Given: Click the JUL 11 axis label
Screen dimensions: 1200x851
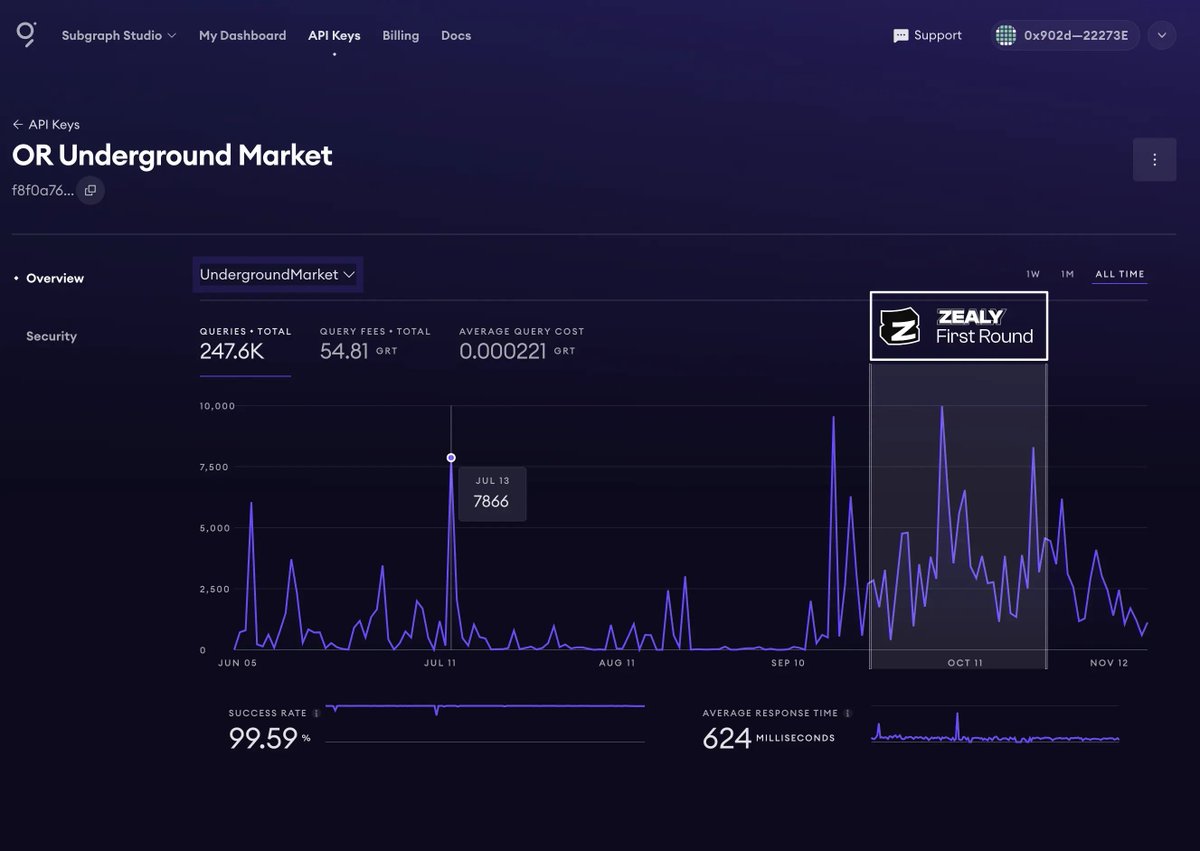Looking at the screenshot, I should tap(440, 663).
